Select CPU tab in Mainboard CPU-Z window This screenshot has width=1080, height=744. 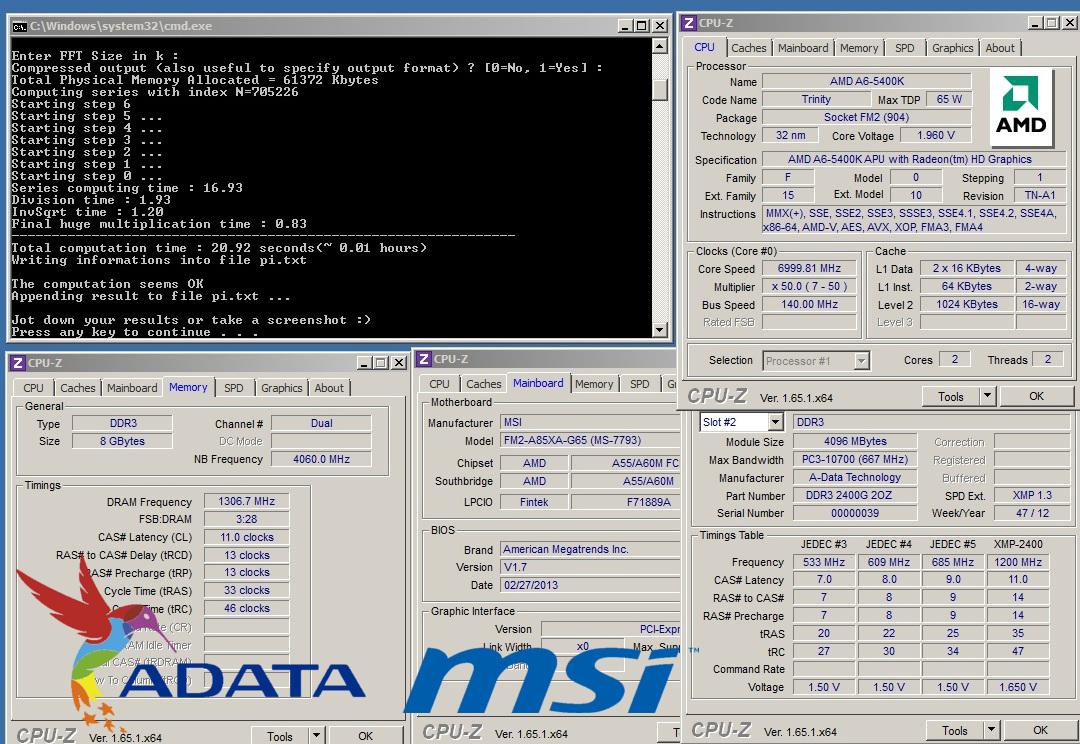pyautogui.click(x=439, y=384)
